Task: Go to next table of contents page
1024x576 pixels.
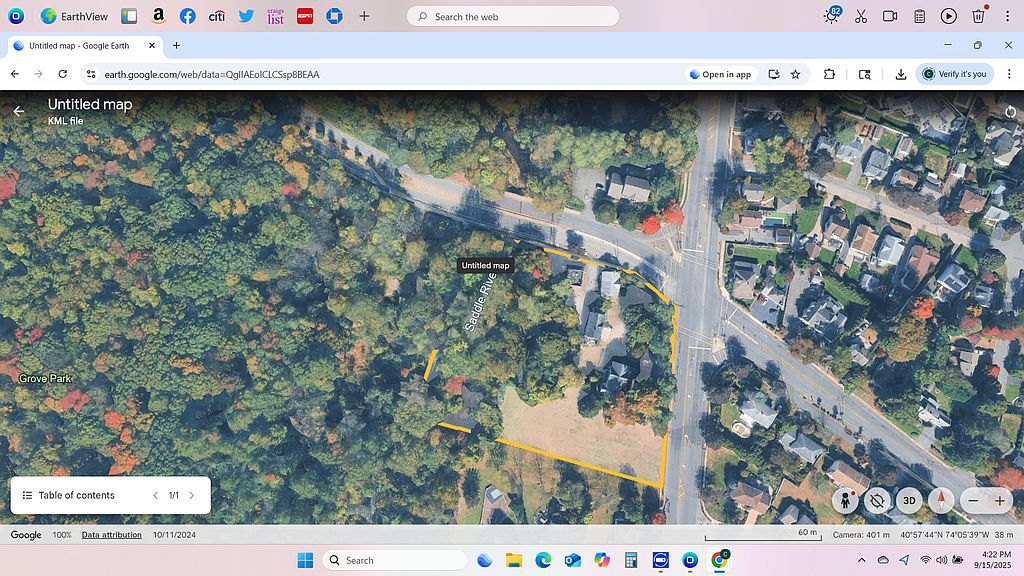Action: 192,495
